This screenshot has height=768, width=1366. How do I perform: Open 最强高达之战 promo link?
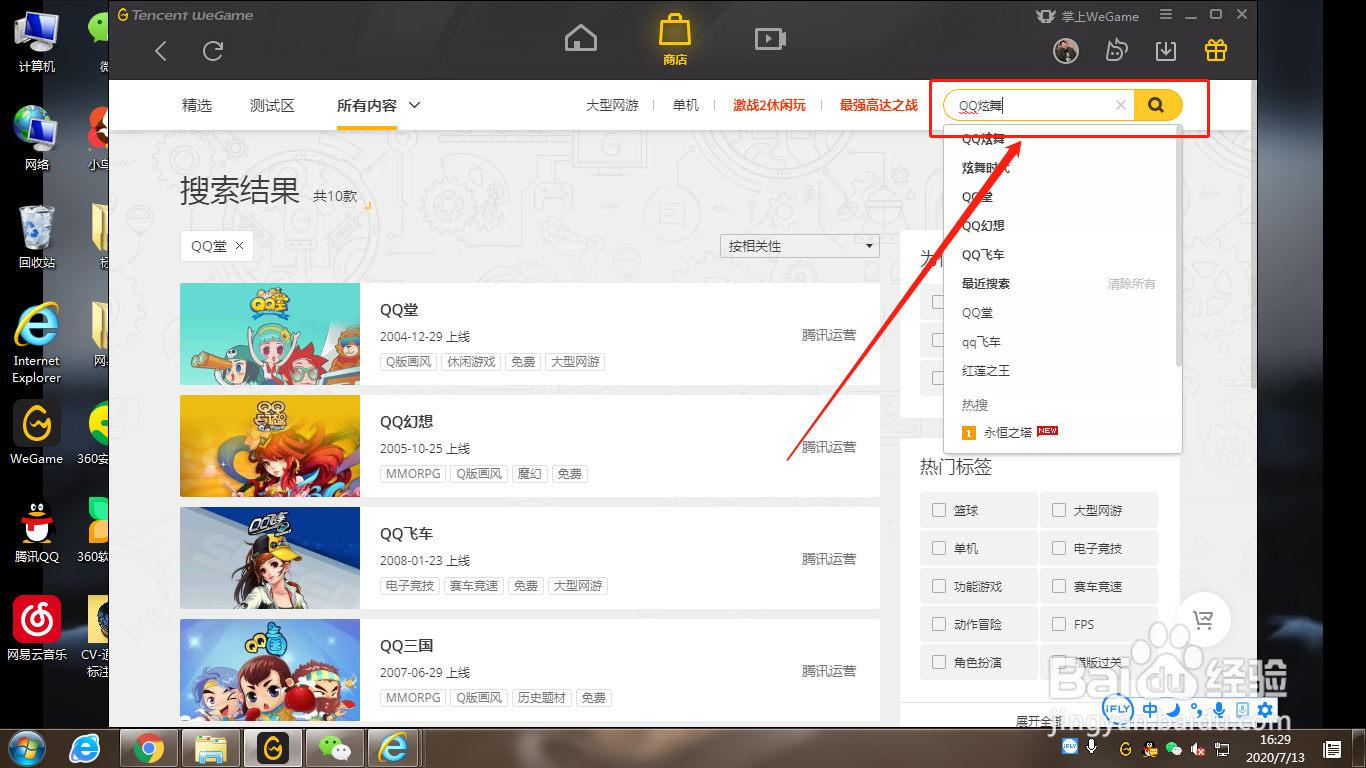pyautogui.click(x=879, y=105)
